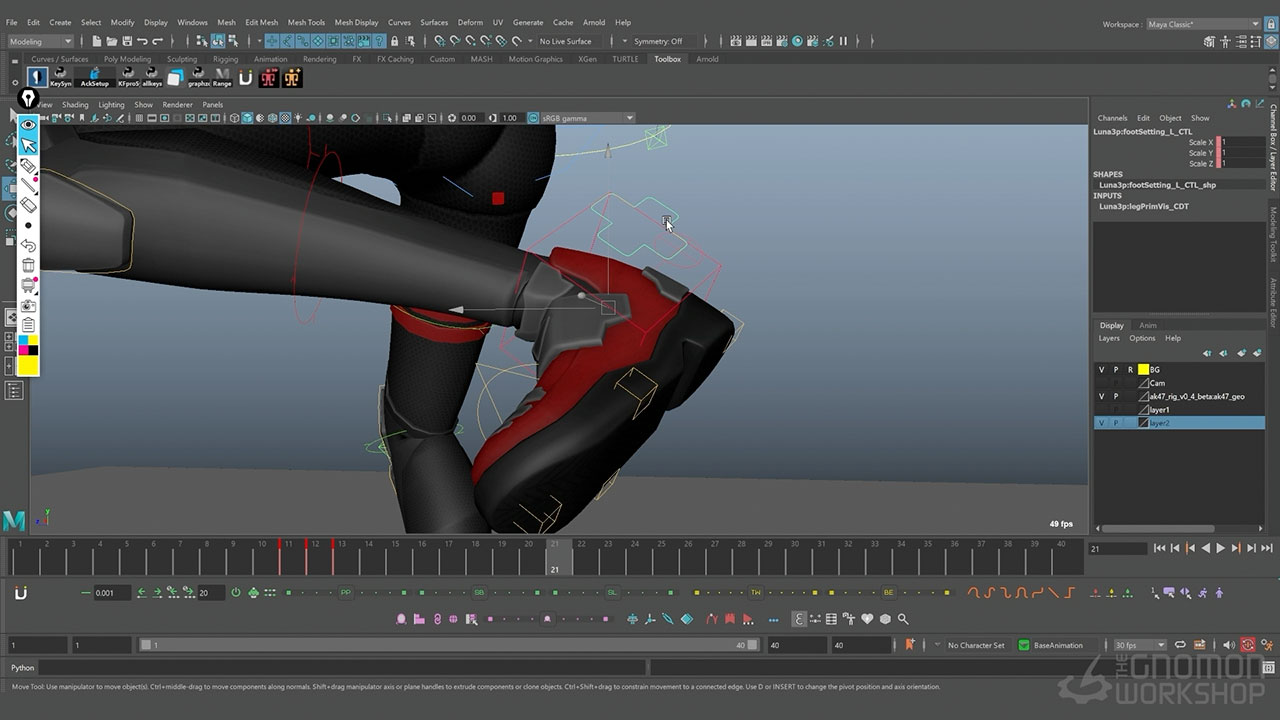This screenshot has height=720, width=1280.
Task: Expand the sRGB gamma view transform dropdown
Action: pos(629,118)
